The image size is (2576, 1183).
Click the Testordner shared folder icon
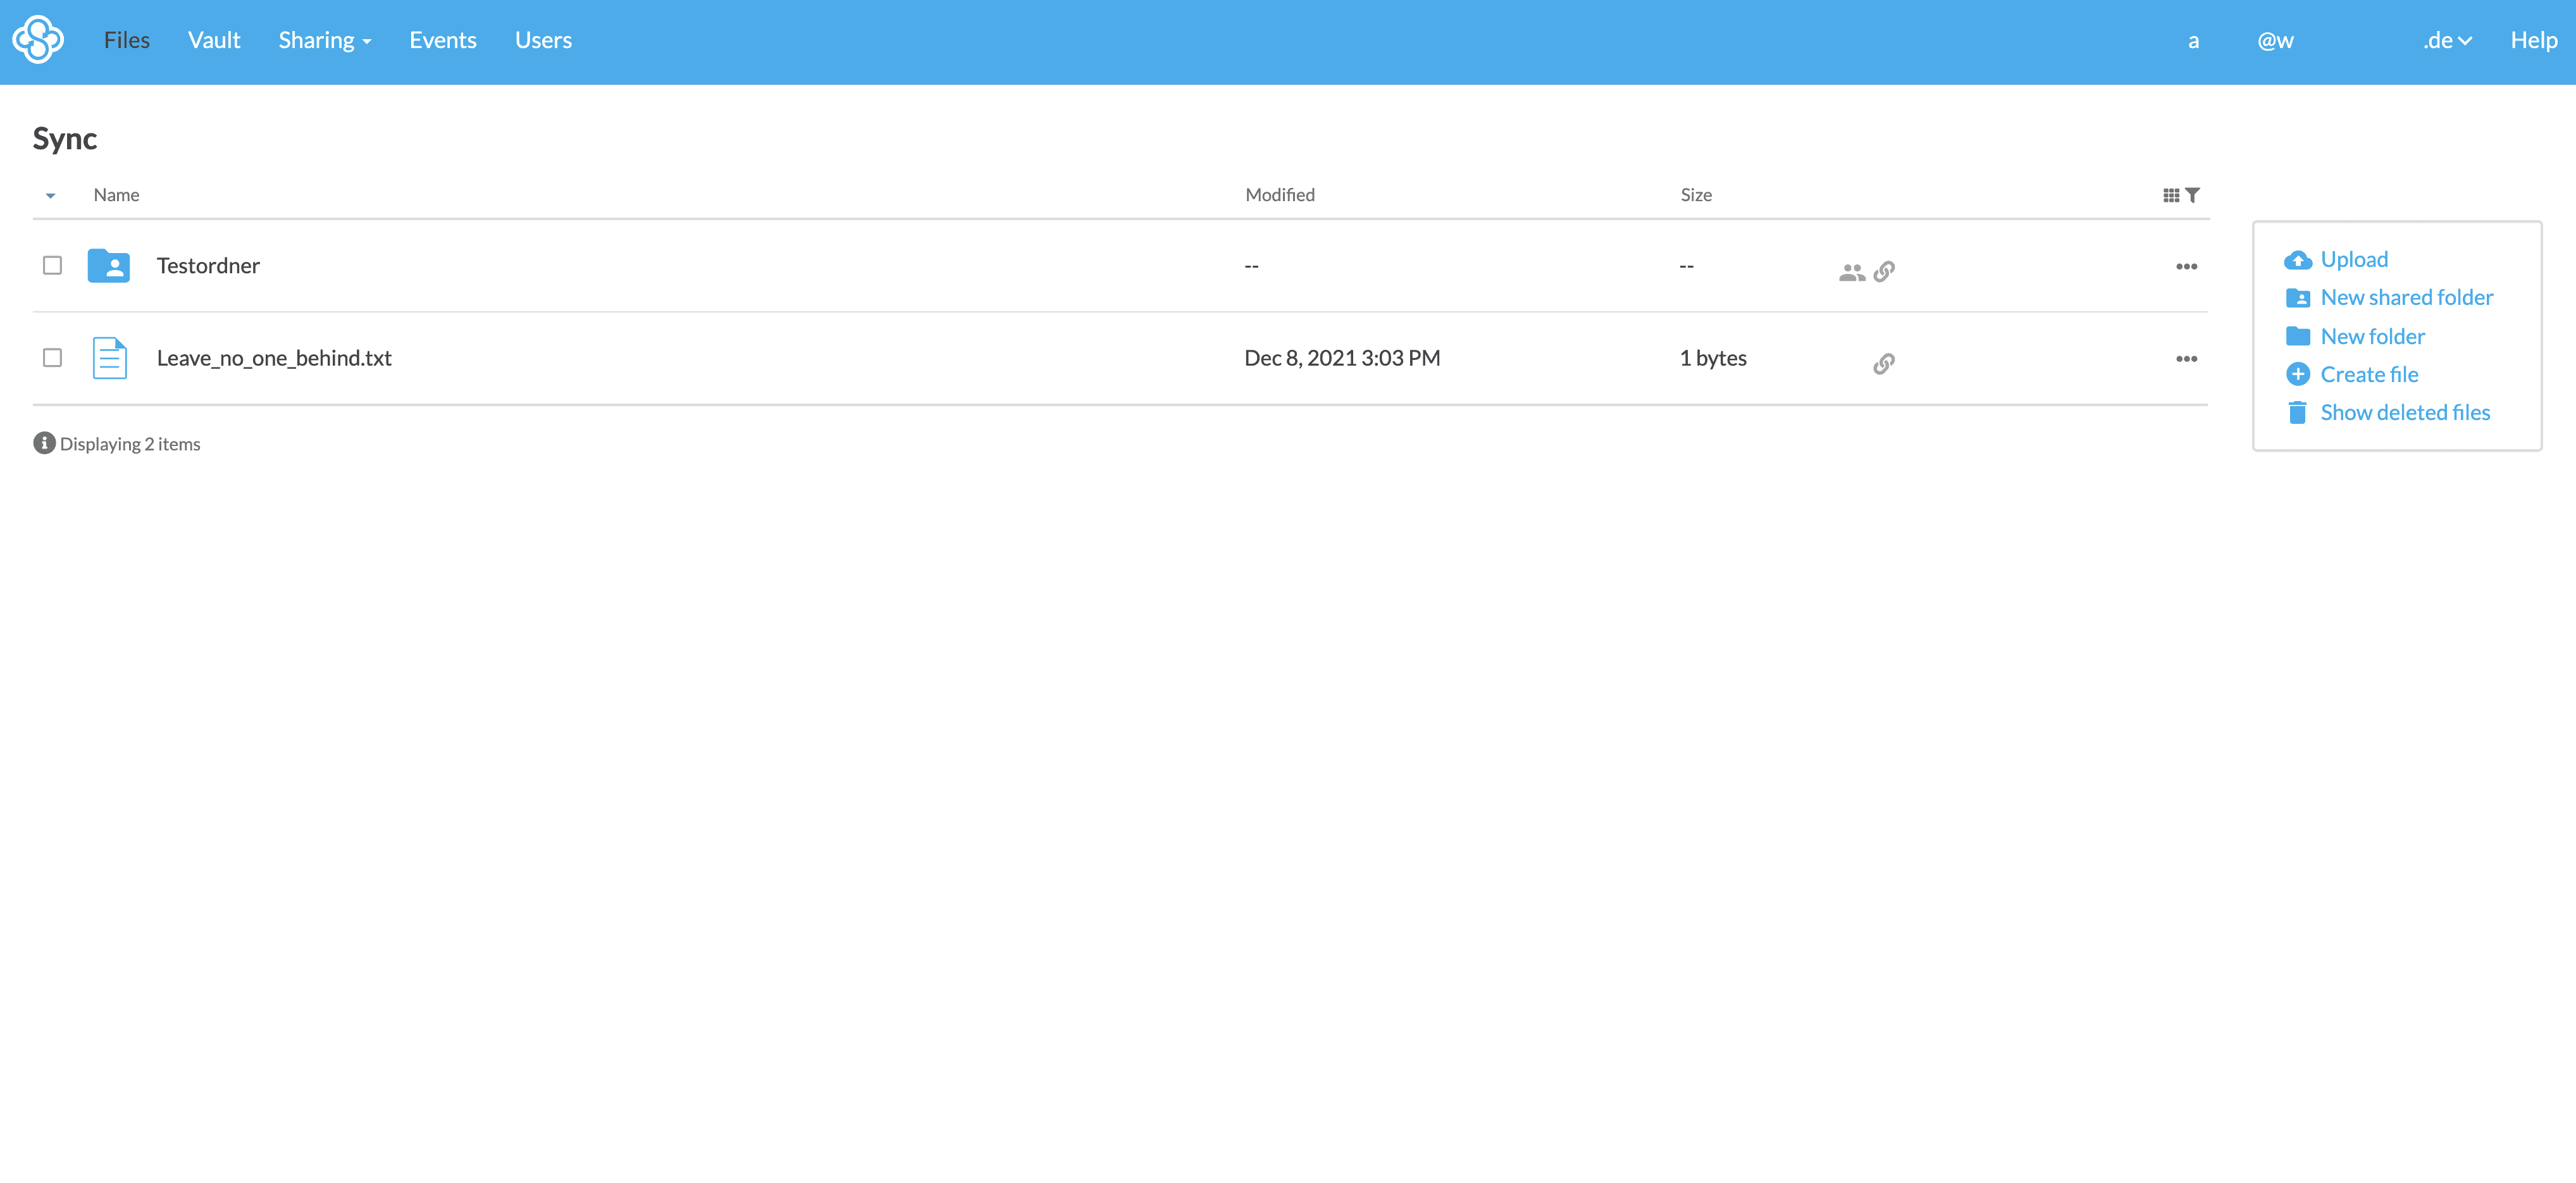(x=109, y=266)
